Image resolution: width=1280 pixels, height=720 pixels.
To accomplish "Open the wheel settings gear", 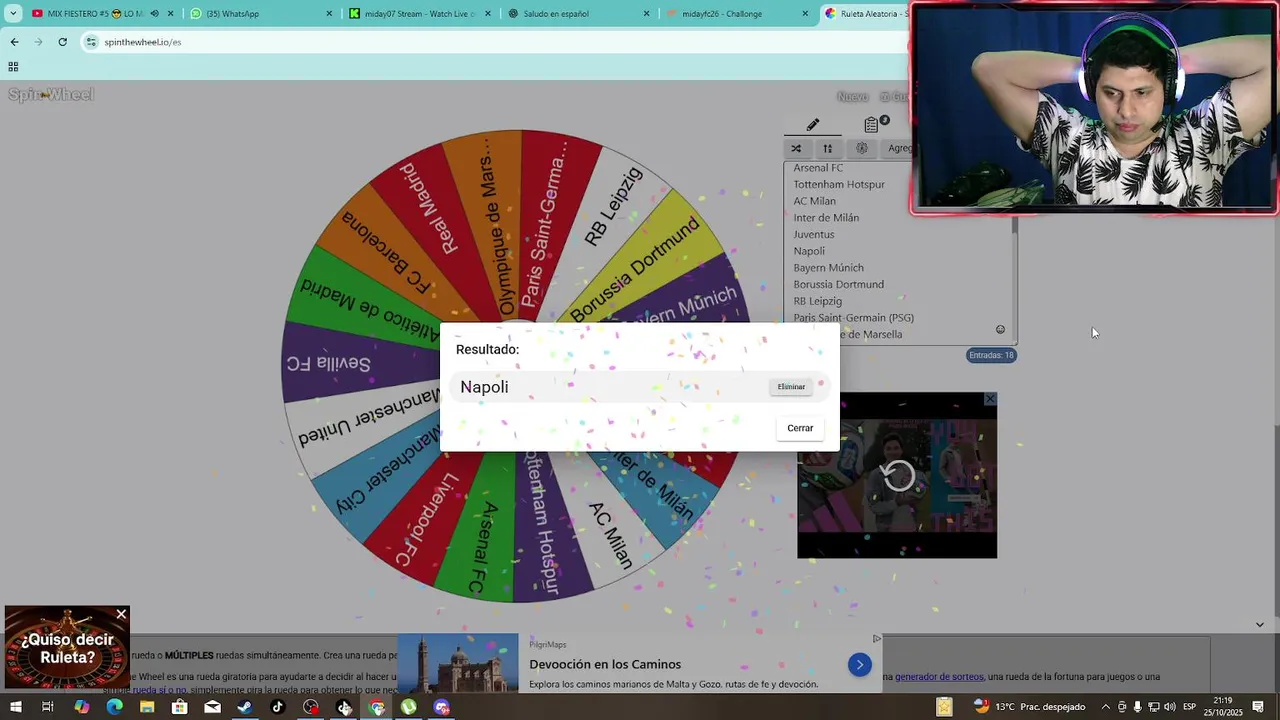I will (x=861, y=148).
